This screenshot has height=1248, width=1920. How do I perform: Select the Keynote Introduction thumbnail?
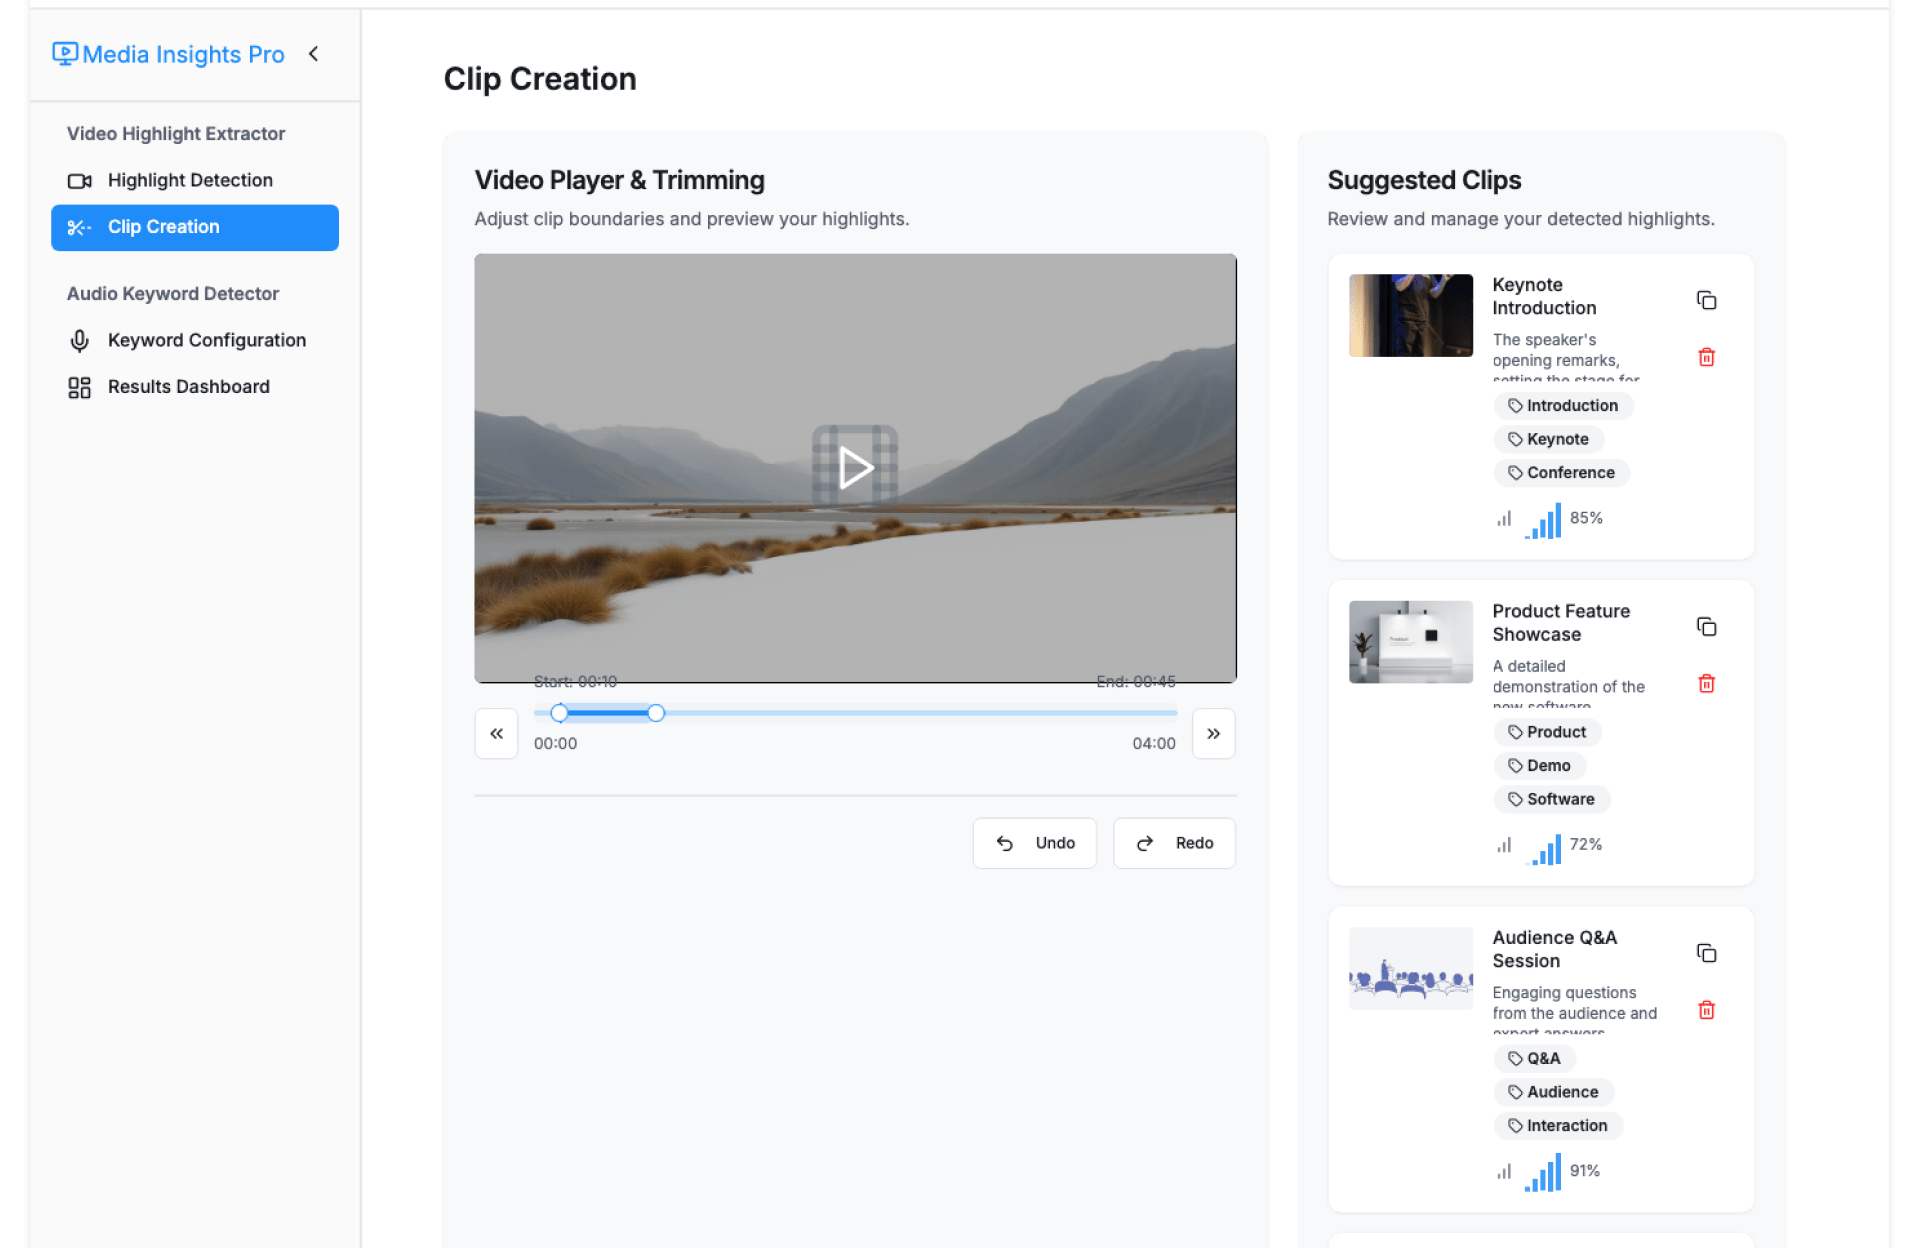[1410, 315]
